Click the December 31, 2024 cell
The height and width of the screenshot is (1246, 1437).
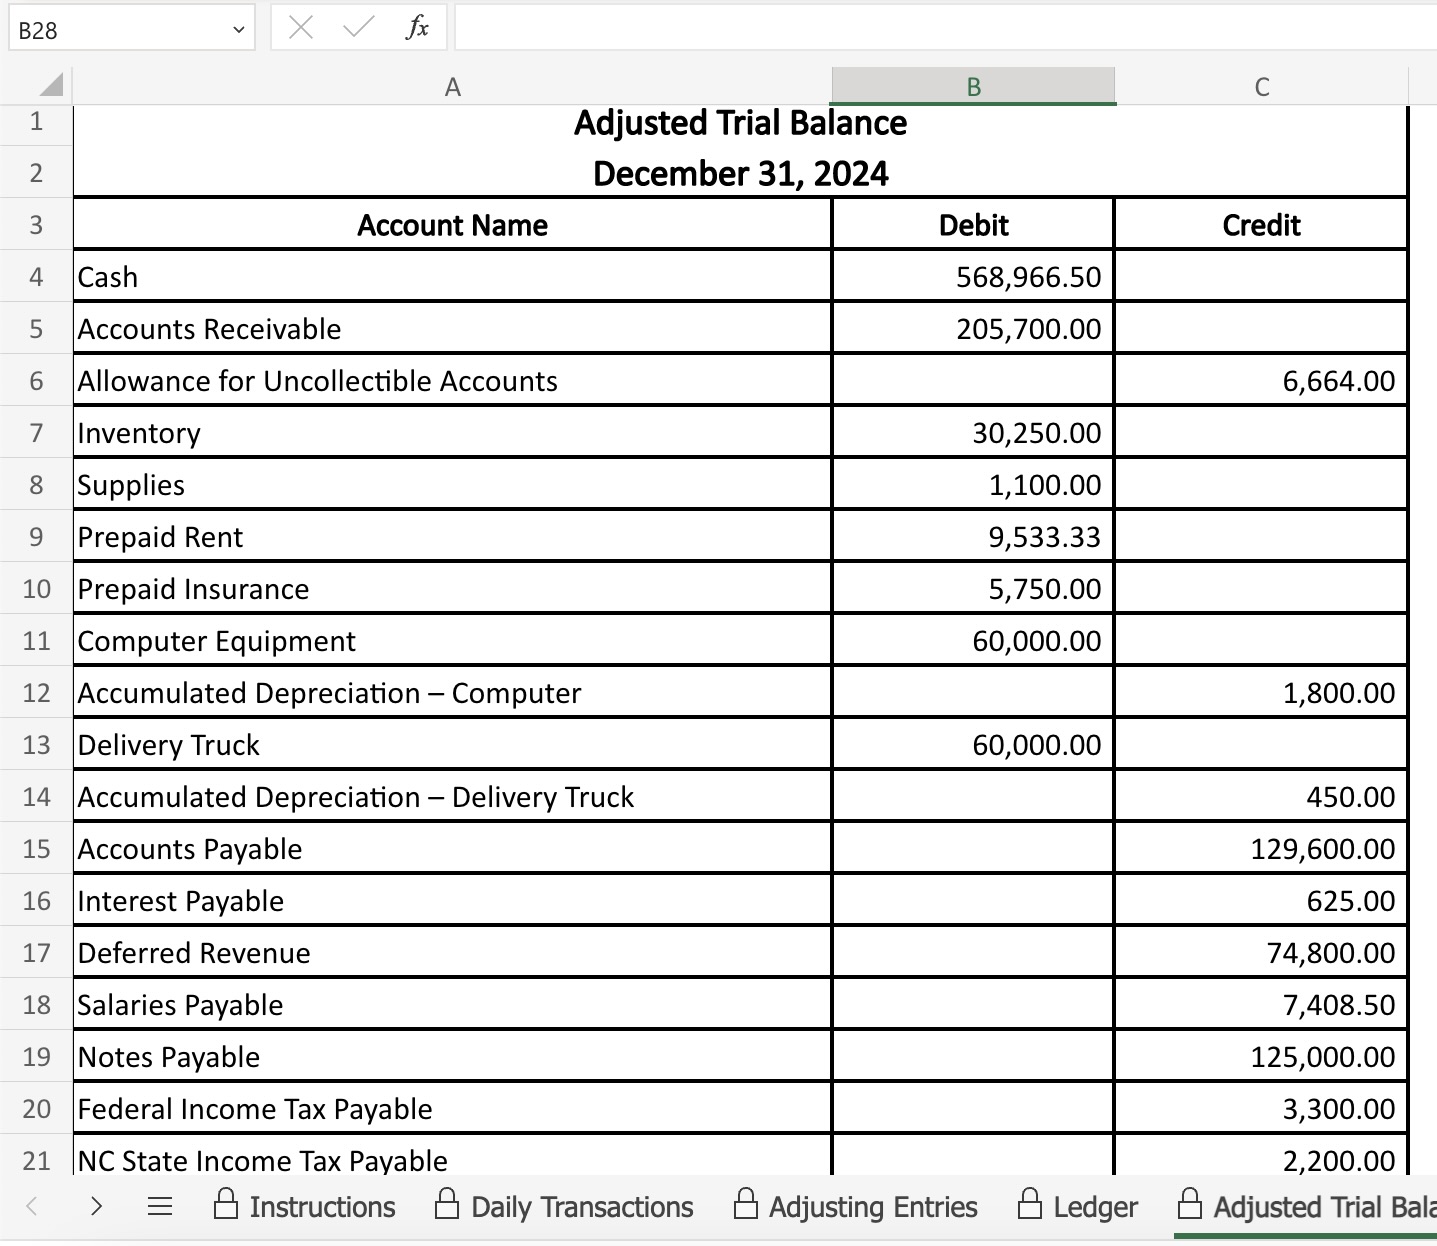pos(740,173)
